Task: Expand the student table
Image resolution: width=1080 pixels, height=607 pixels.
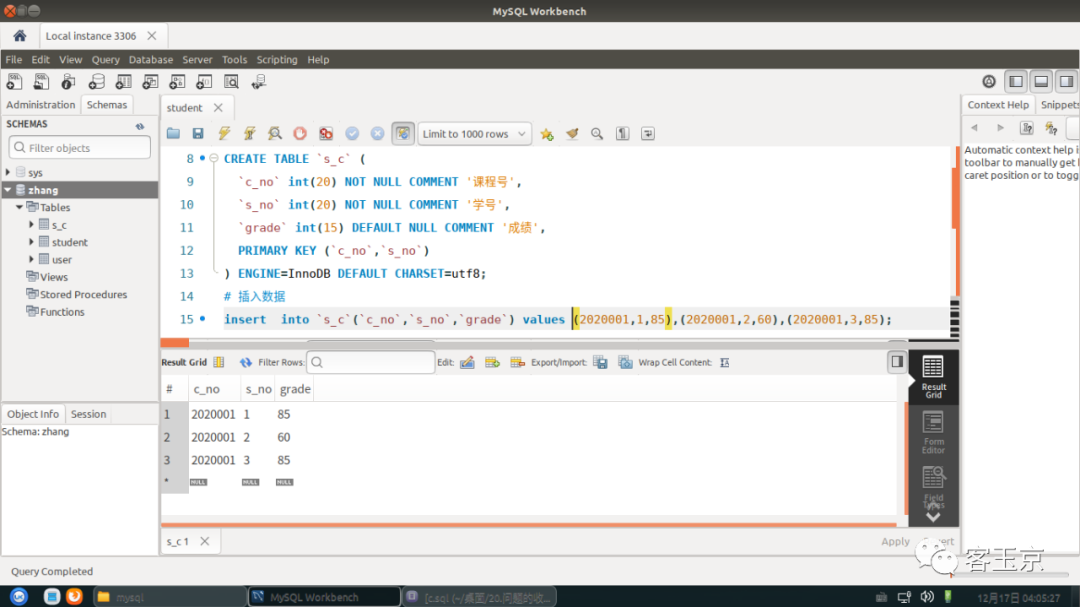Action: [x=31, y=242]
